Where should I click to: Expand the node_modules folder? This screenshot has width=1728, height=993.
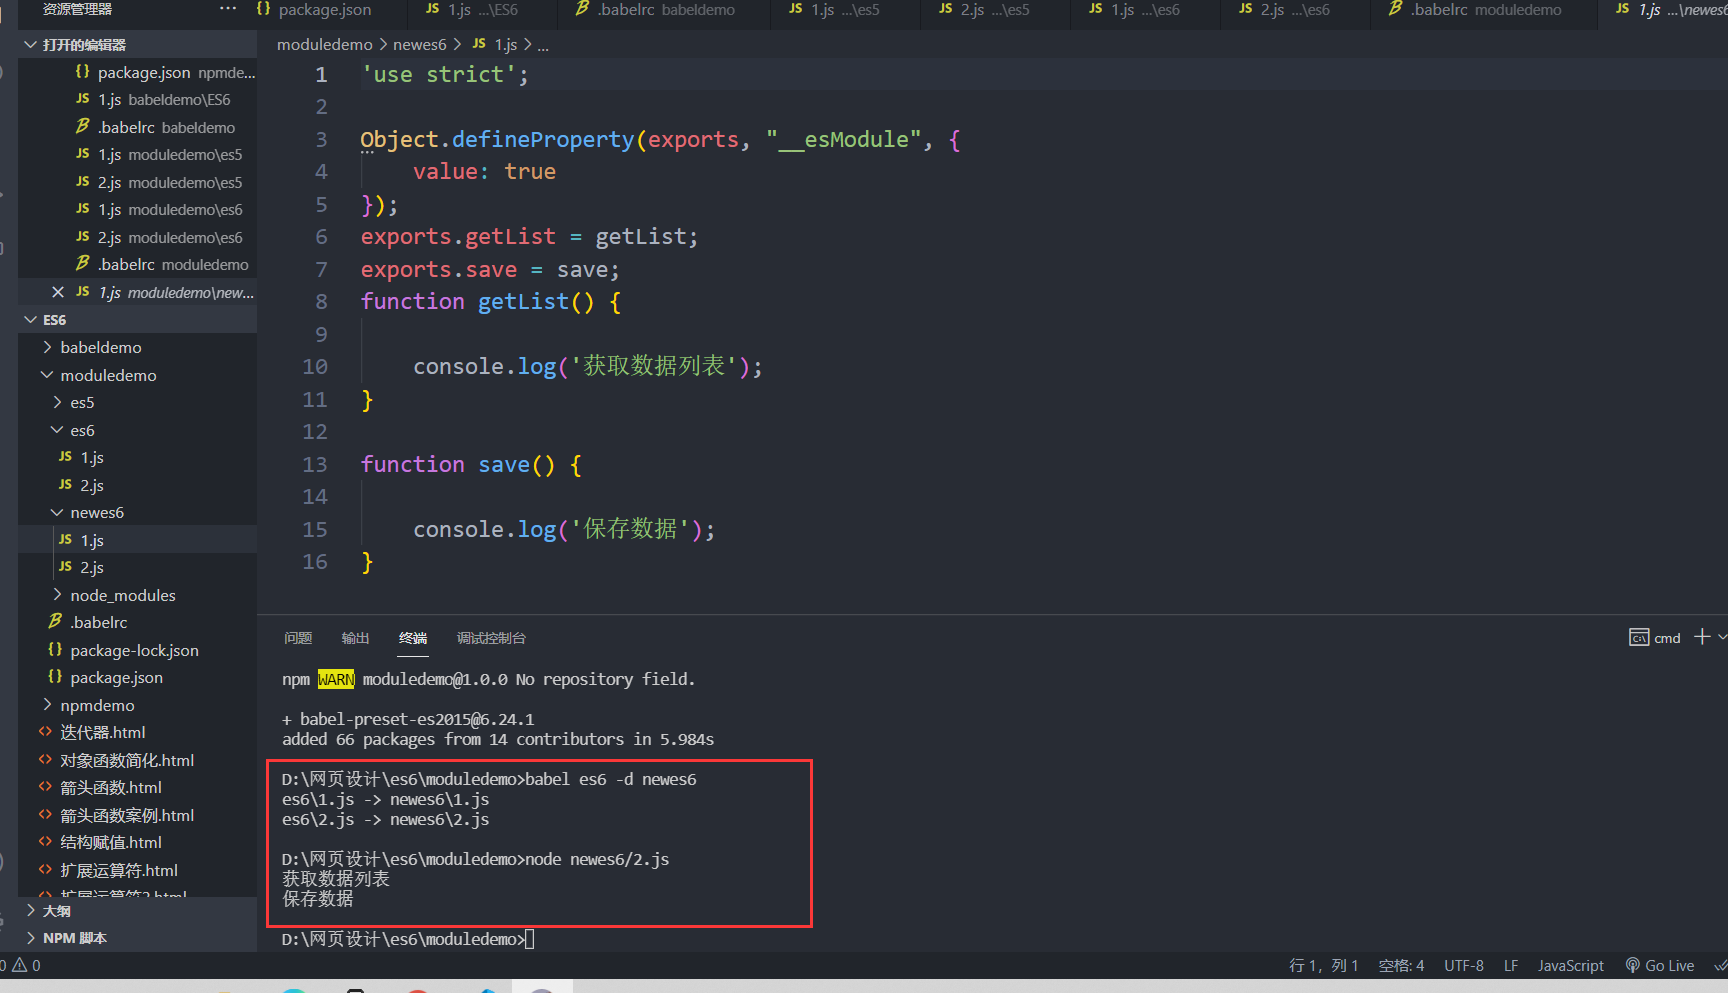[x=137, y=595]
